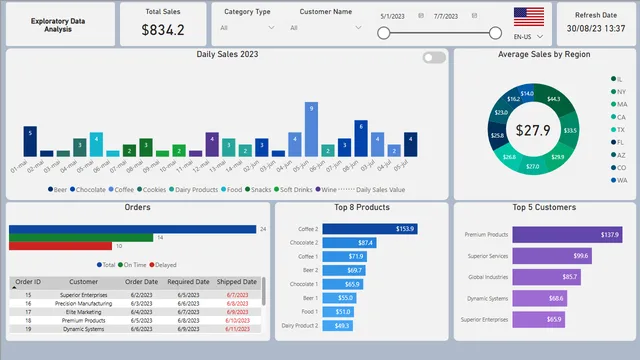Select FL region legend item
The width and height of the screenshot is (640, 360).
click(618, 142)
